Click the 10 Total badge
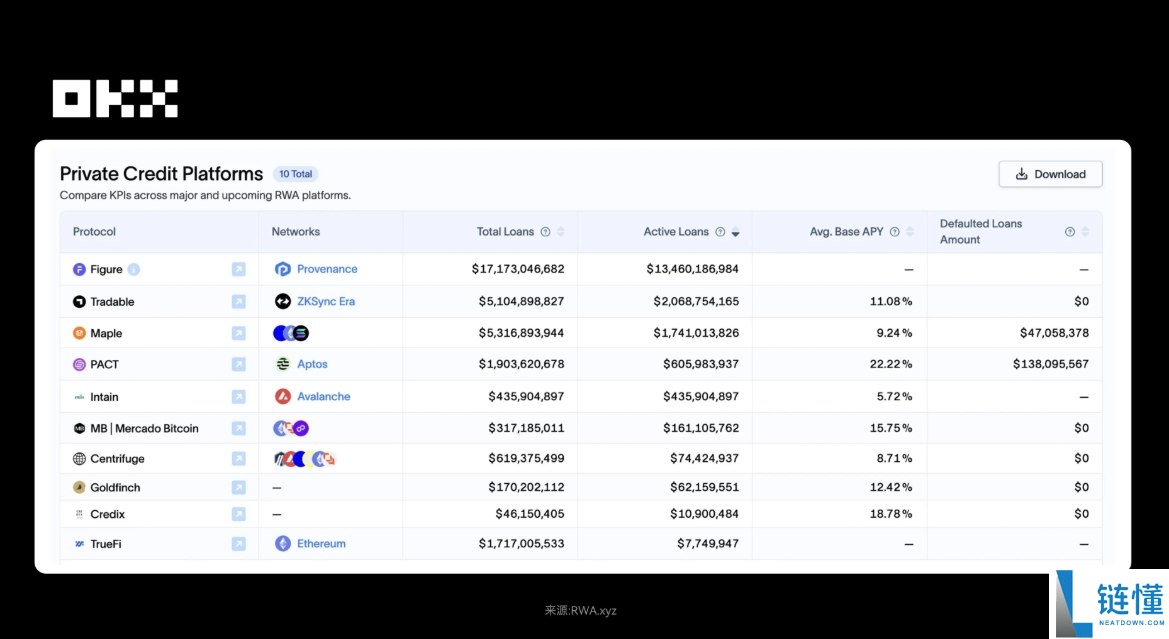The width and height of the screenshot is (1169, 639). click(295, 174)
